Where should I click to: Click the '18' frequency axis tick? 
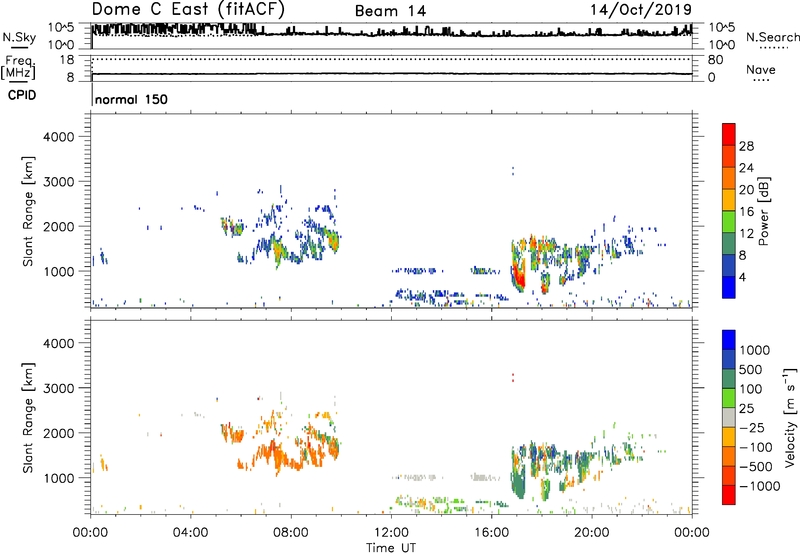[67, 60]
